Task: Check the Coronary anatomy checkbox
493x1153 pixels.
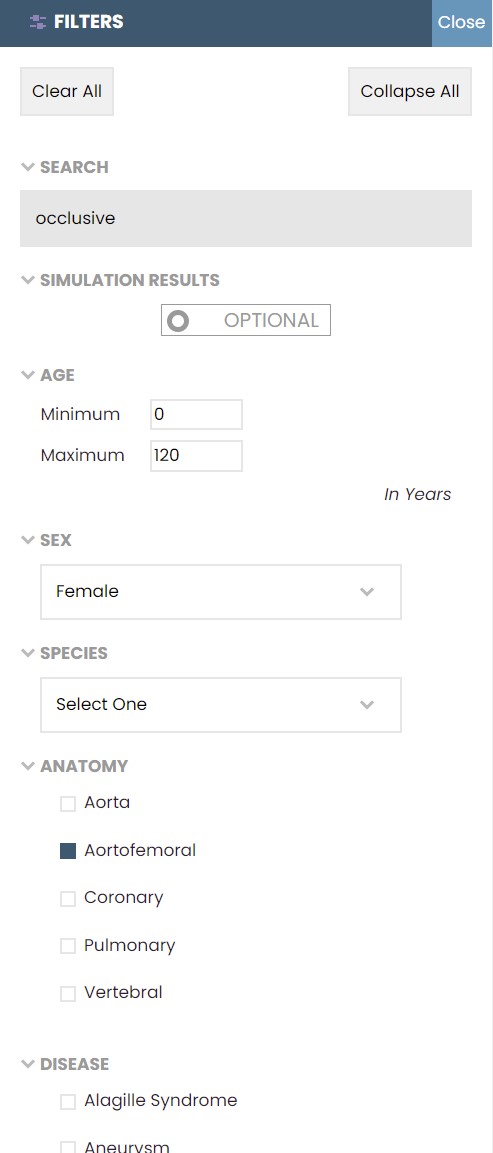Action: pos(68,899)
